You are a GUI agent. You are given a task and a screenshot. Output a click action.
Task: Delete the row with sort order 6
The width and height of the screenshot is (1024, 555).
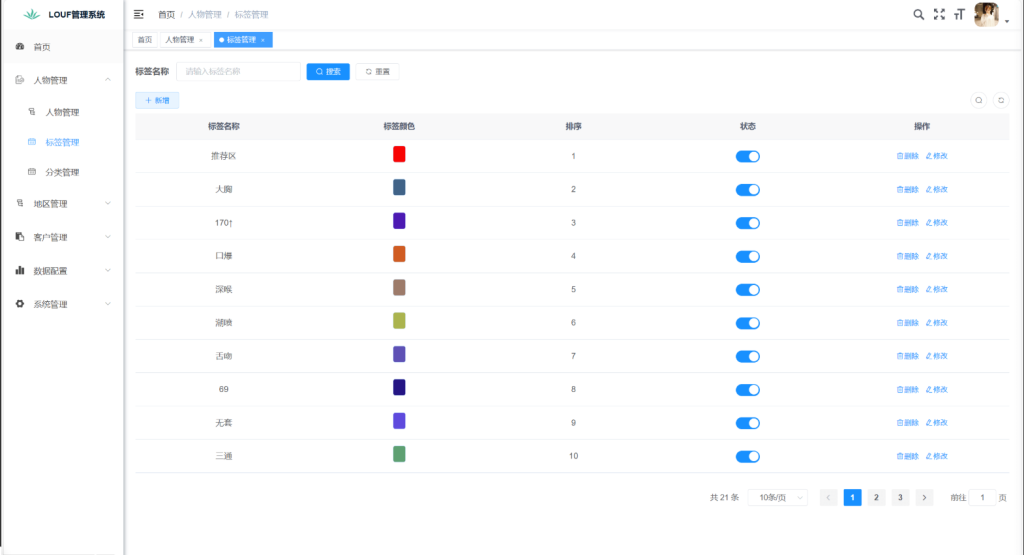click(x=907, y=323)
